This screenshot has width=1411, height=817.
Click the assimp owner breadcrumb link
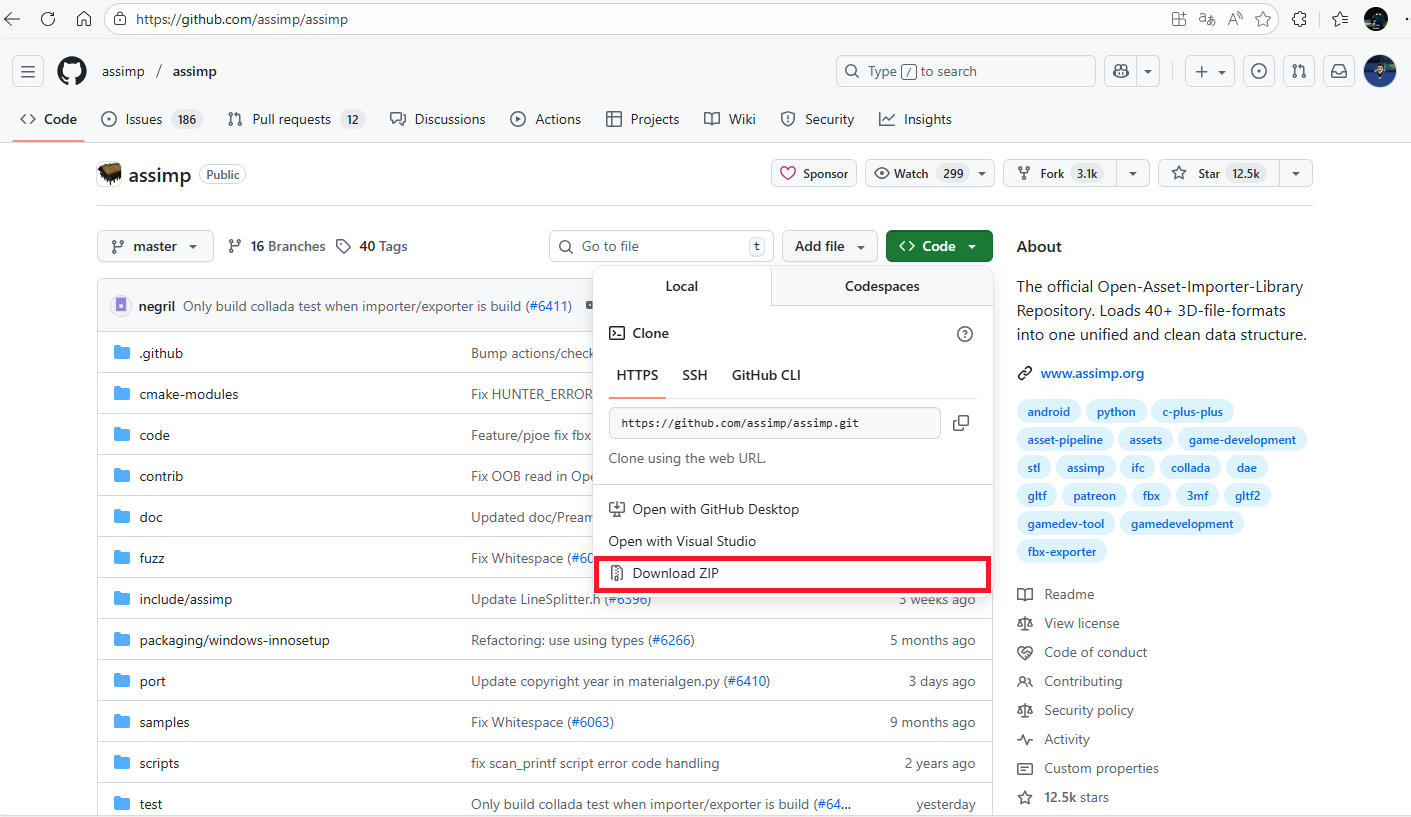pyautogui.click(x=123, y=71)
